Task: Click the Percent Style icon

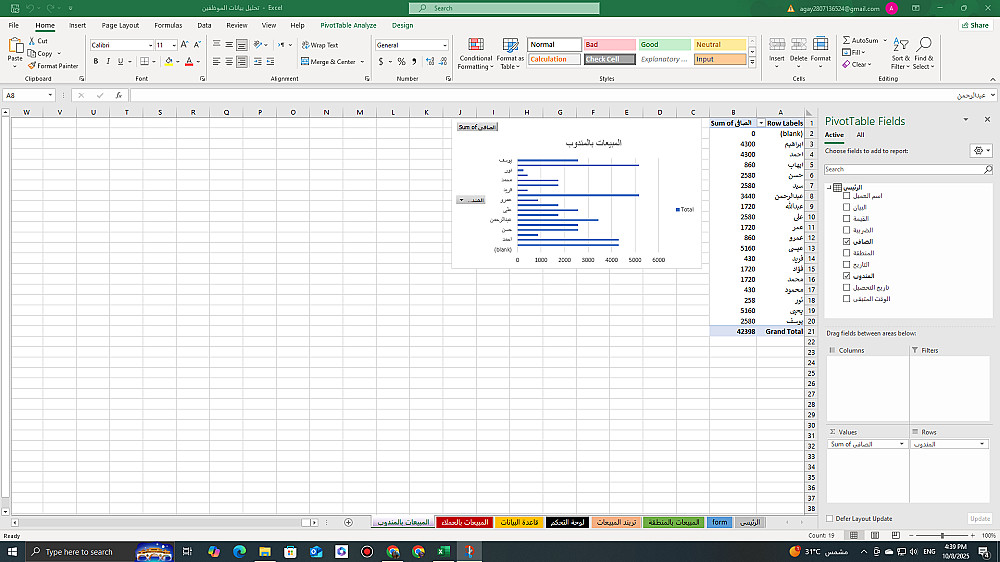Action: tap(401, 62)
